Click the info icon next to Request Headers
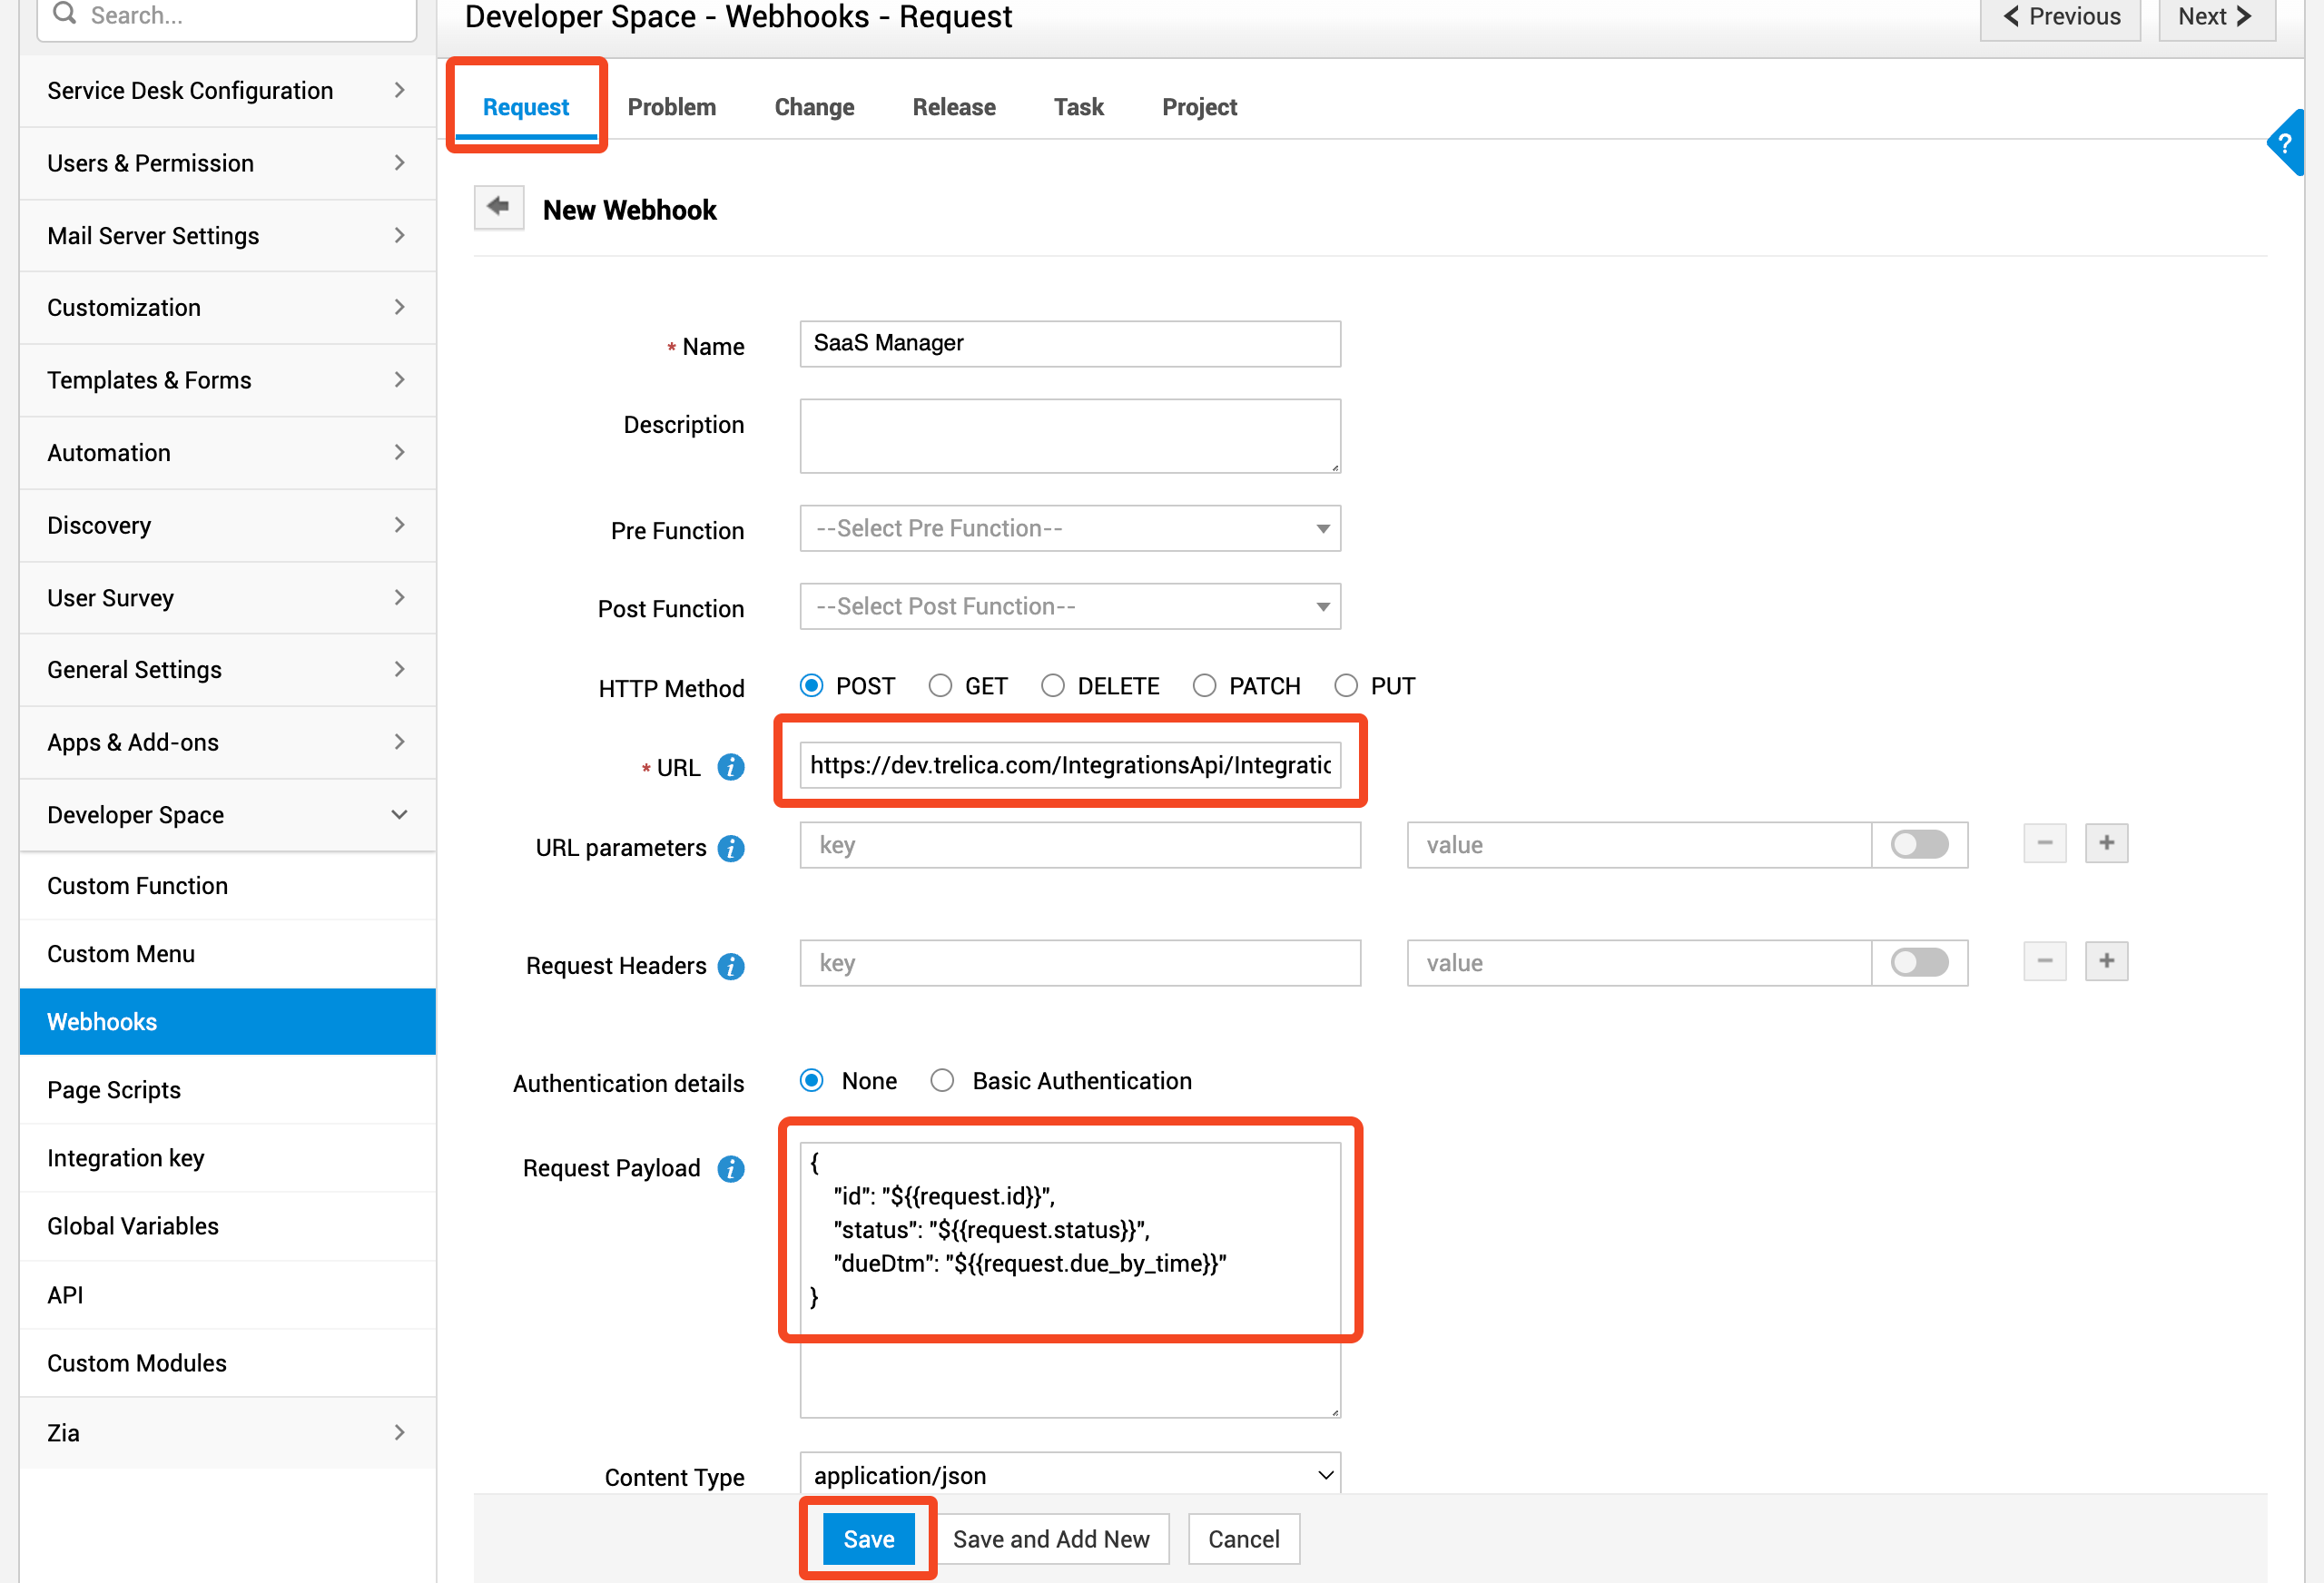 click(731, 966)
